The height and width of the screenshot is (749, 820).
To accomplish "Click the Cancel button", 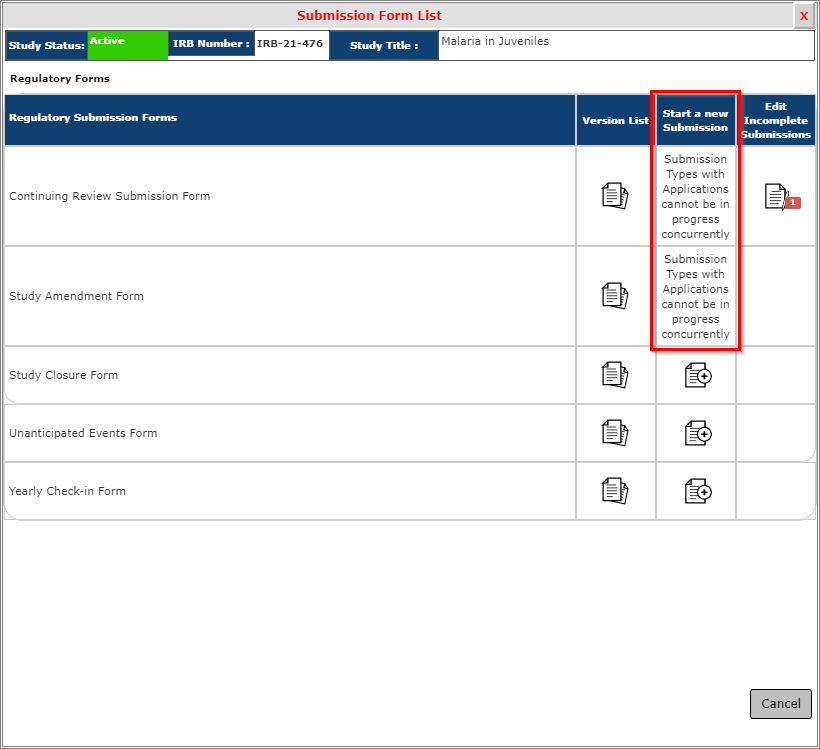I will 781,703.
